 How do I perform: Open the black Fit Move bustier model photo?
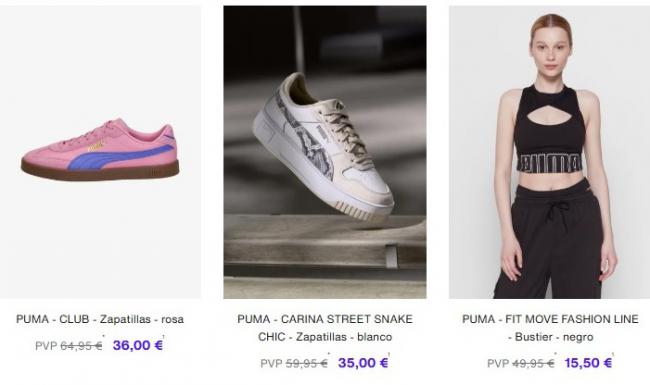click(x=549, y=152)
